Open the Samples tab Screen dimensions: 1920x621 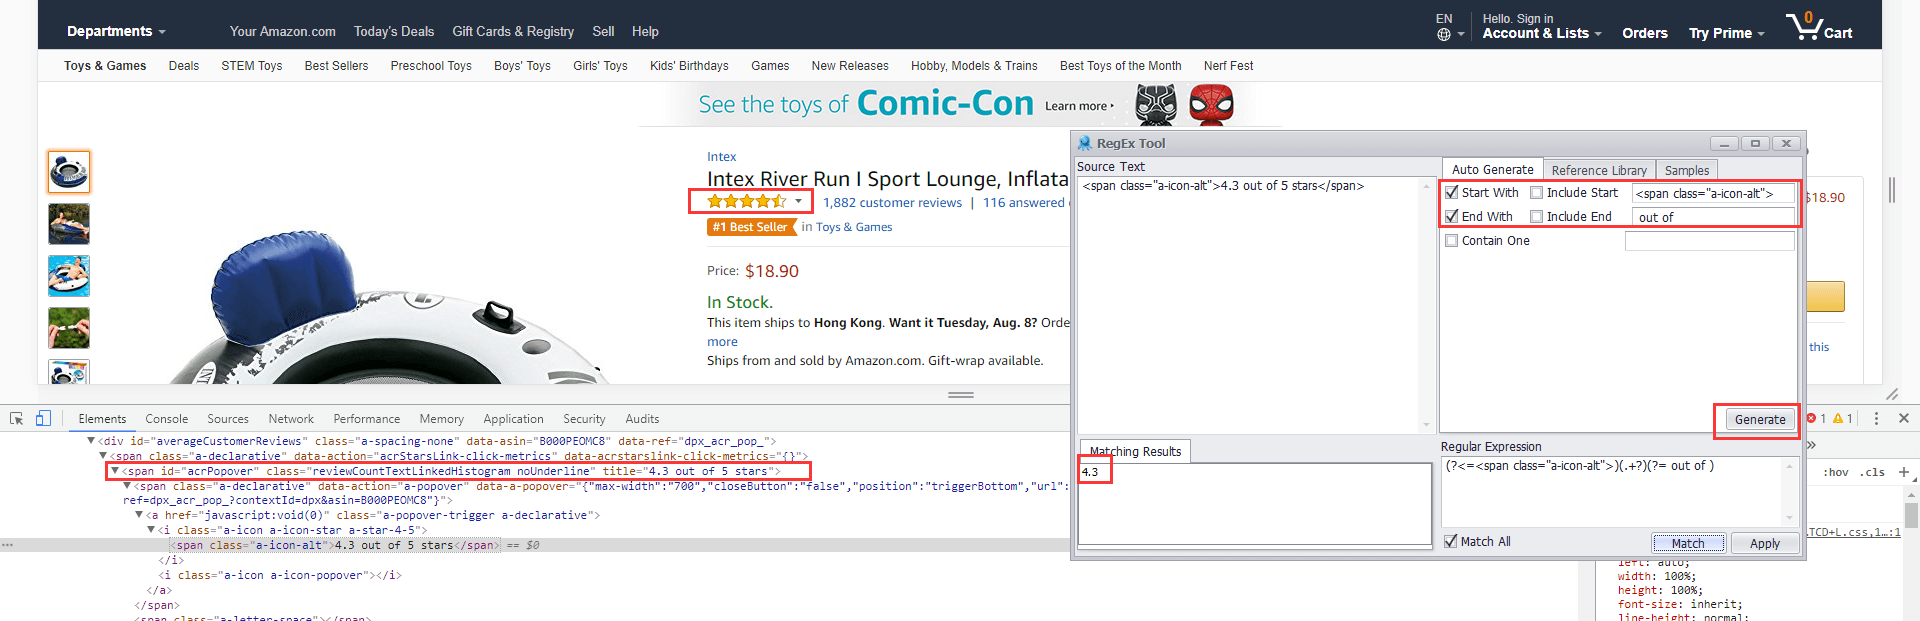1687,170
